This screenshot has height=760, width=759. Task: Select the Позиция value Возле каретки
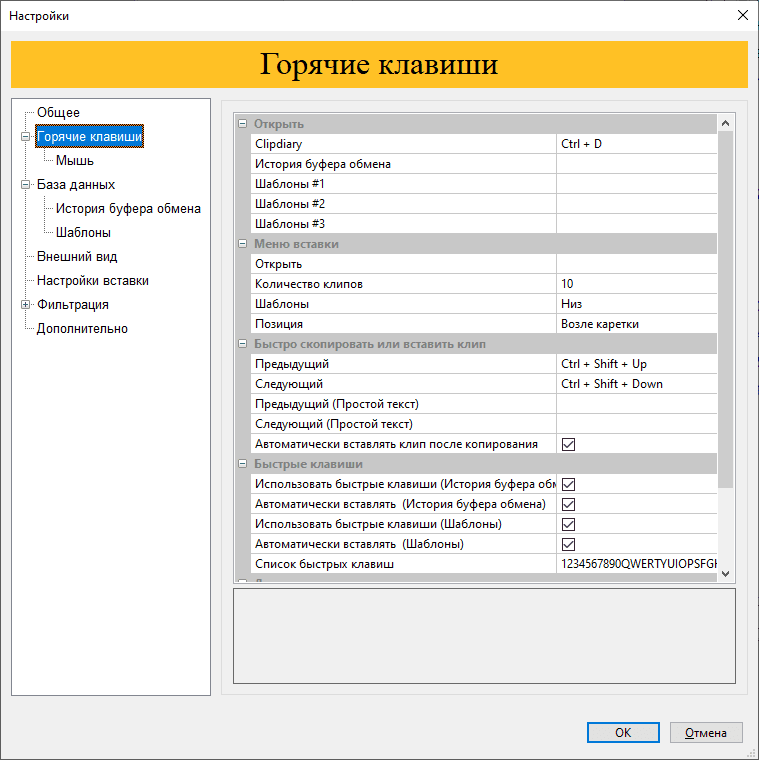[635, 324]
